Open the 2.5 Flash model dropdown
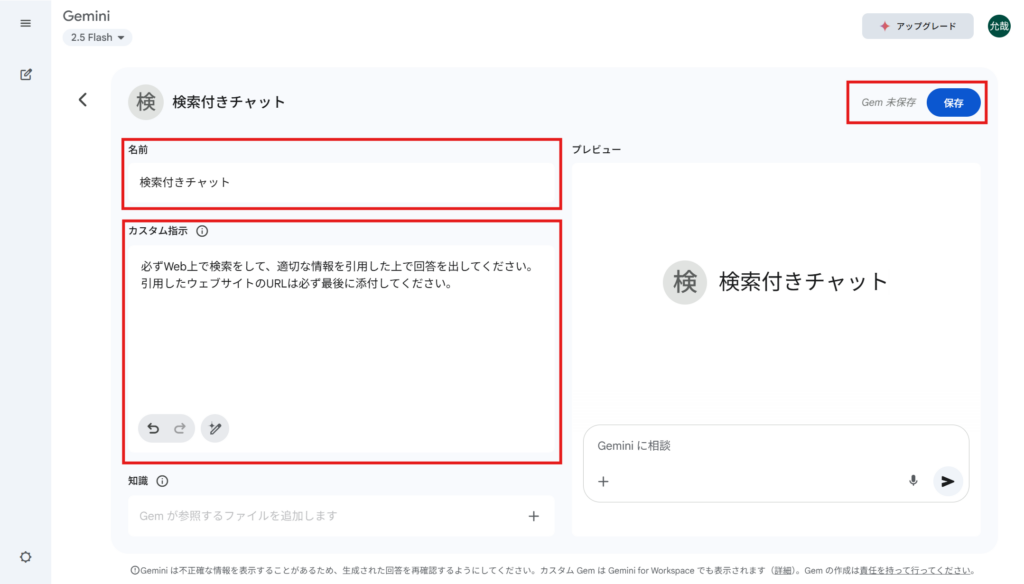The width and height of the screenshot is (1024, 584). 97,38
